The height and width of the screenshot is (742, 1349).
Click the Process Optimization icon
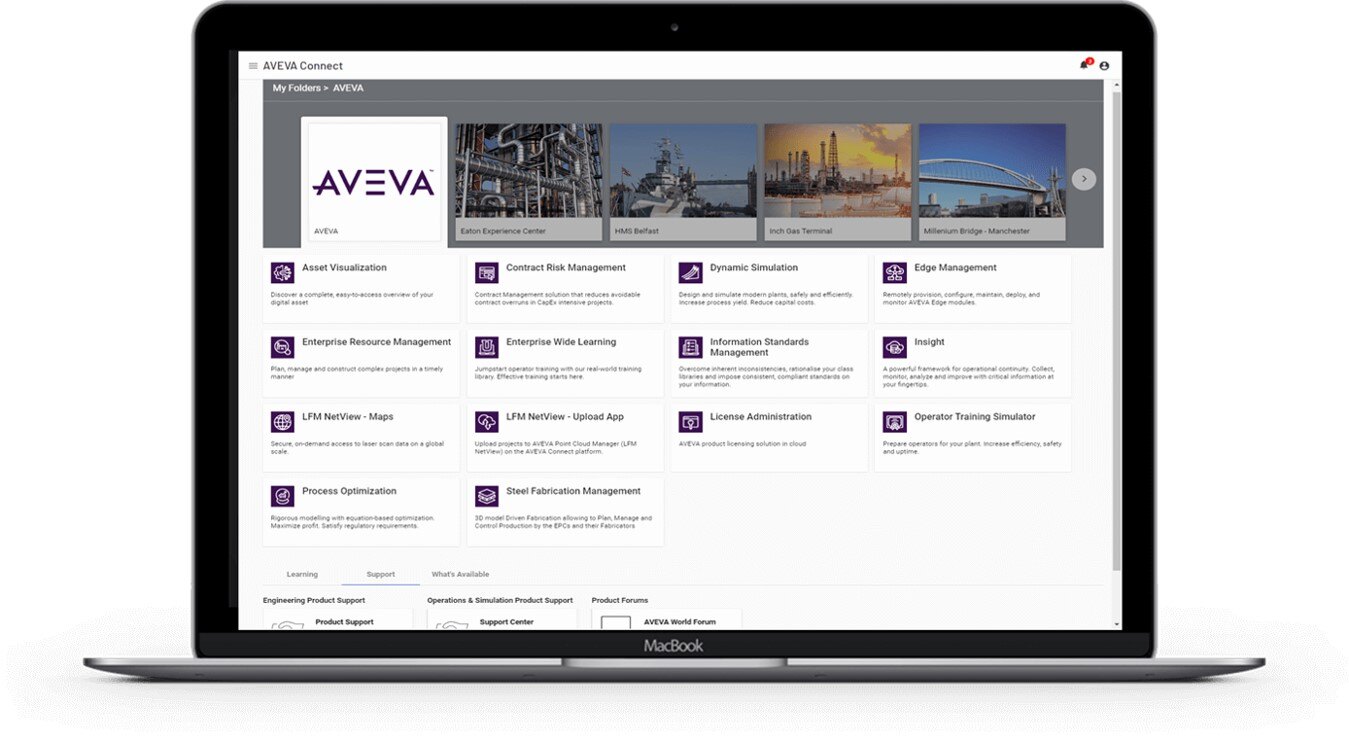pyautogui.click(x=283, y=496)
